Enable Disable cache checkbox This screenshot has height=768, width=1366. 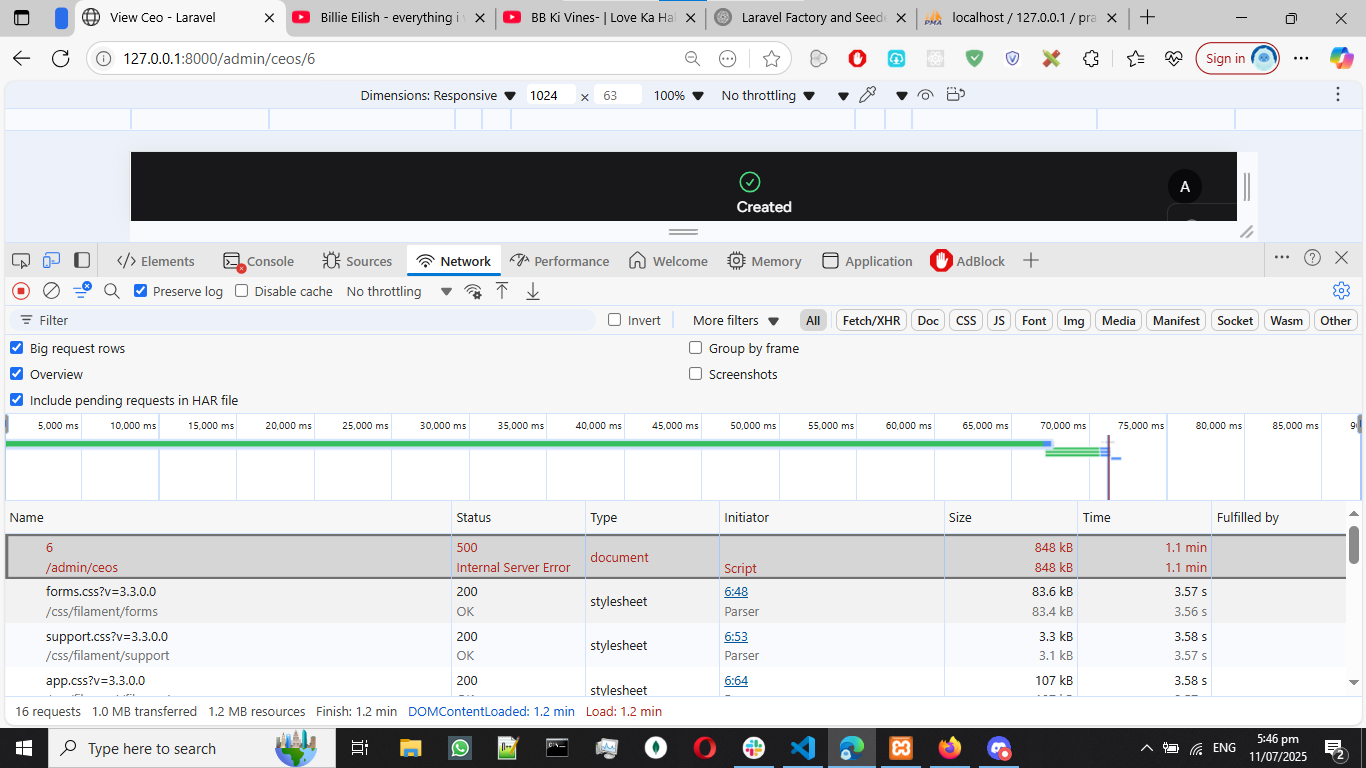[x=241, y=291]
